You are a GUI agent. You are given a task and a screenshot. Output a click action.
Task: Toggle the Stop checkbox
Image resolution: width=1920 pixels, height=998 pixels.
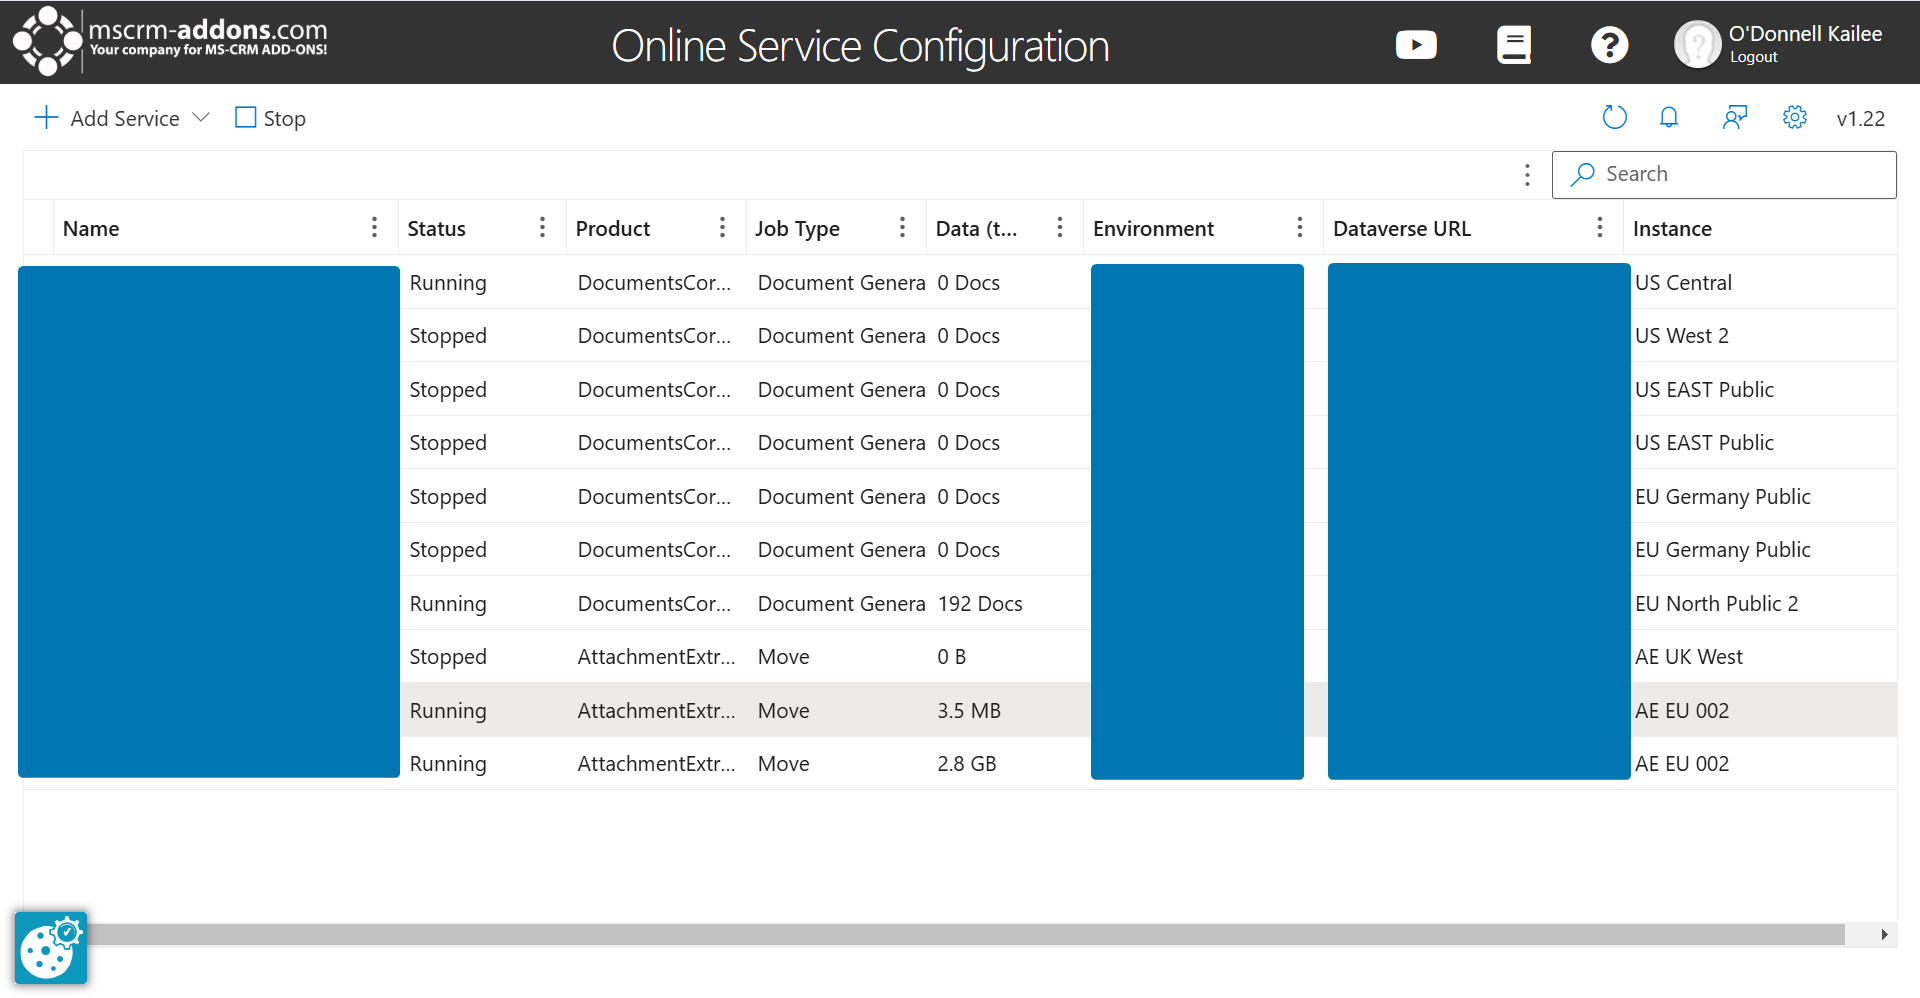pos(245,118)
